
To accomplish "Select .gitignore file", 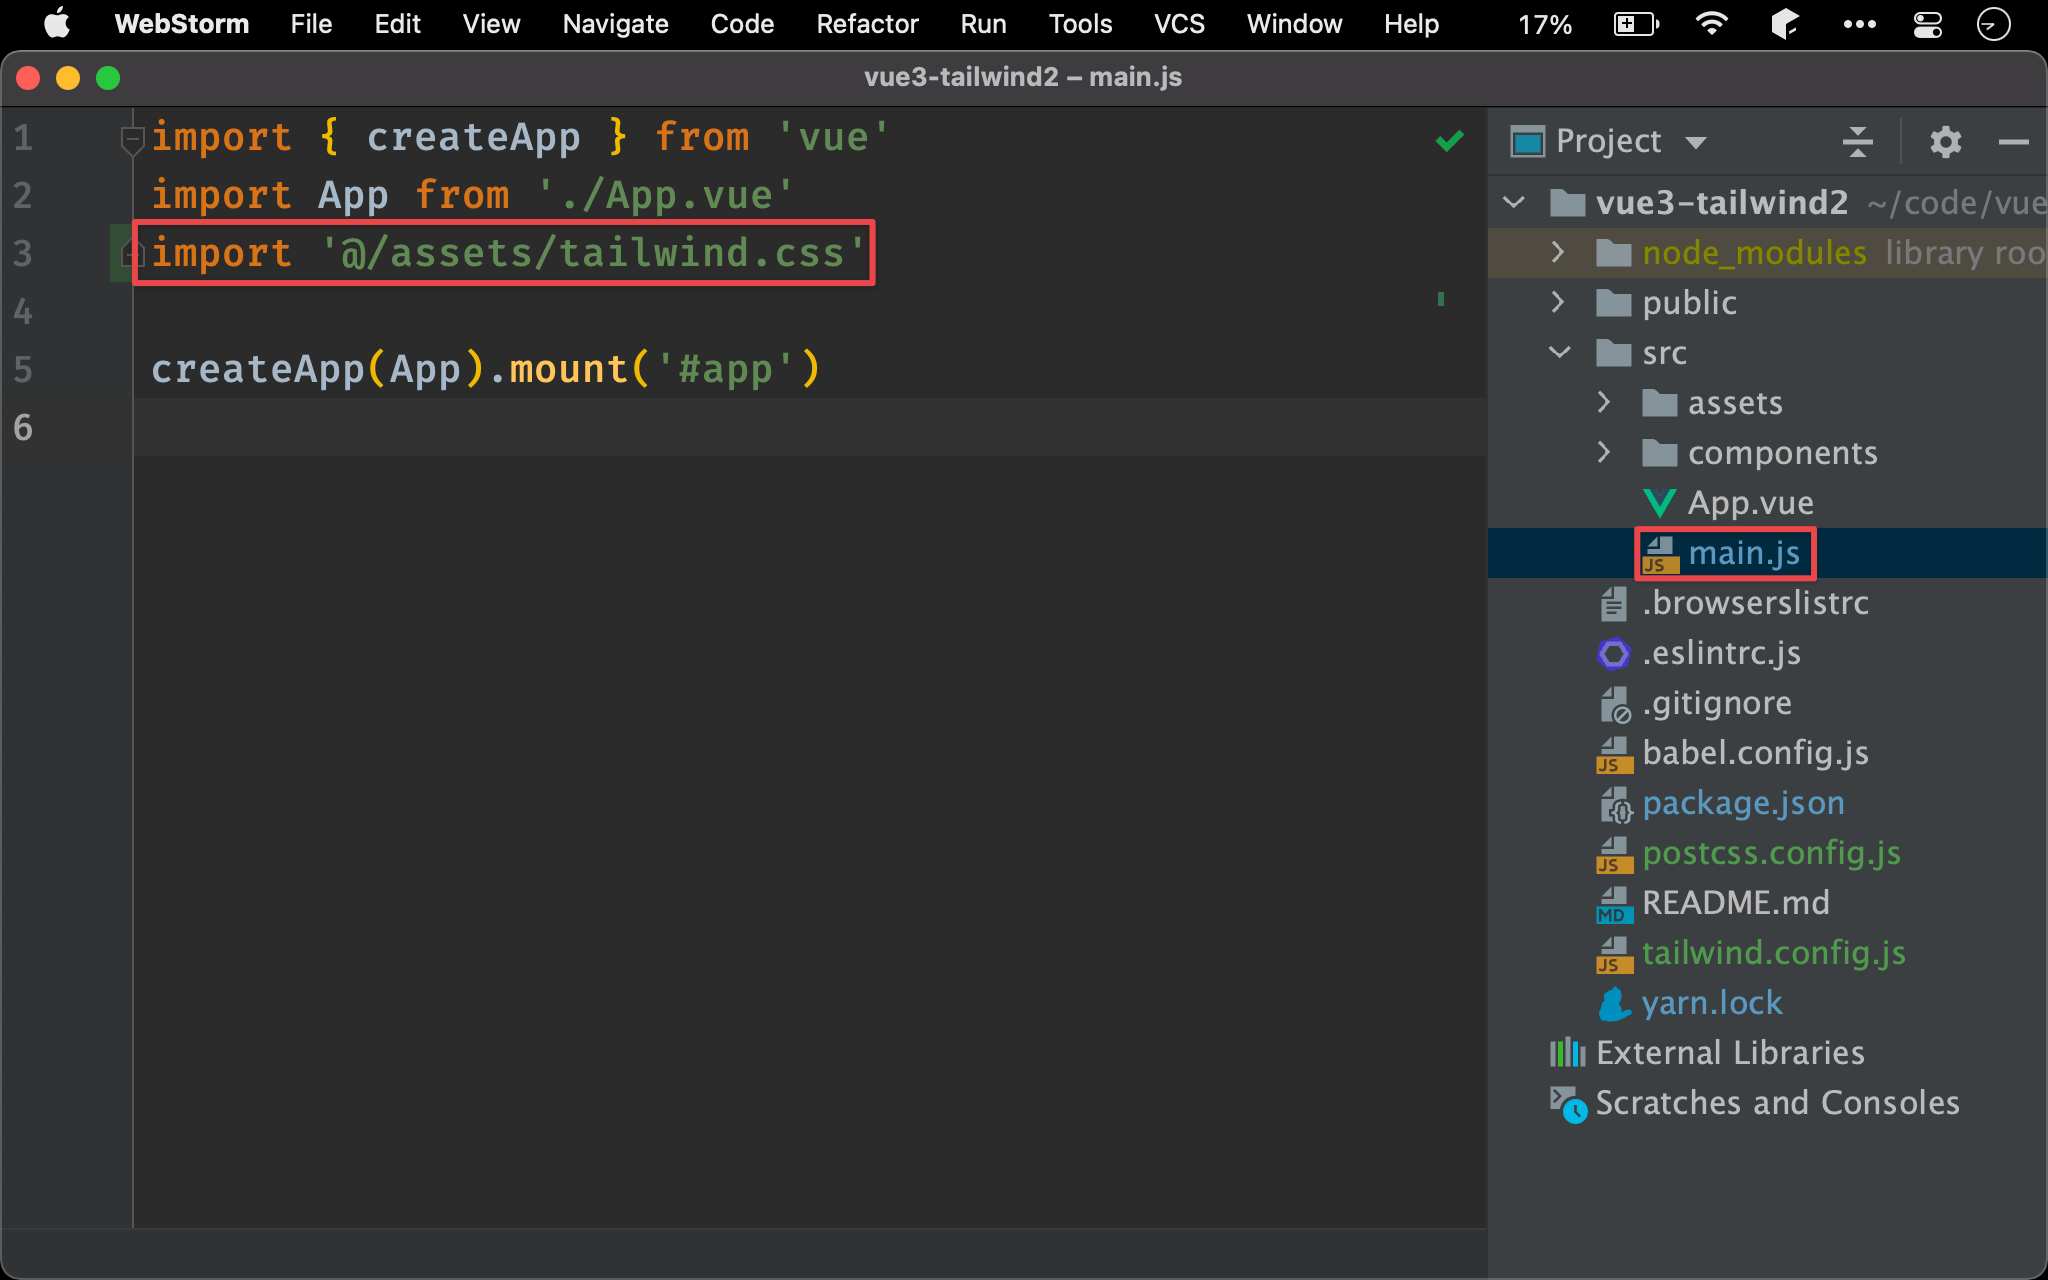I will (1716, 703).
